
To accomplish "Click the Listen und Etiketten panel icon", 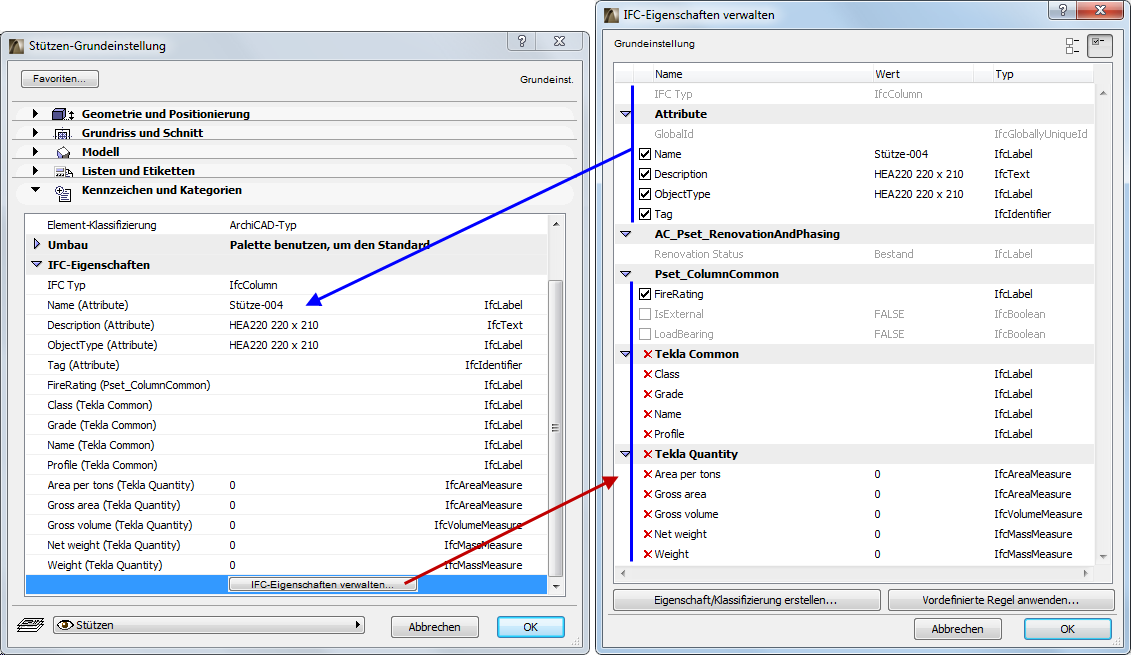I will pos(63,172).
